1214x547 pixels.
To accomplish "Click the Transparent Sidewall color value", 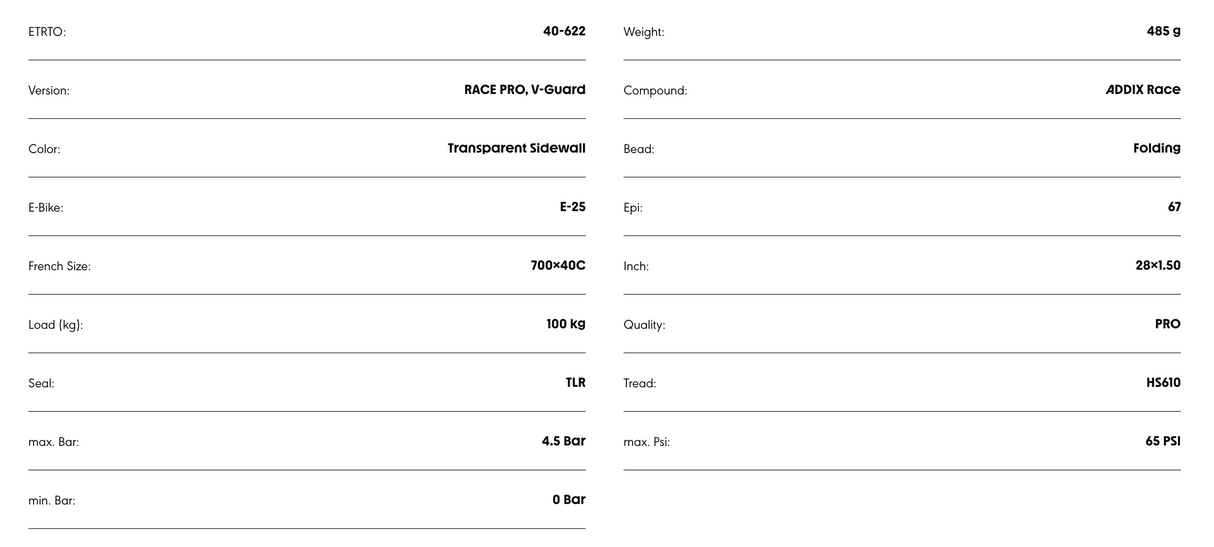I will coord(516,148).
